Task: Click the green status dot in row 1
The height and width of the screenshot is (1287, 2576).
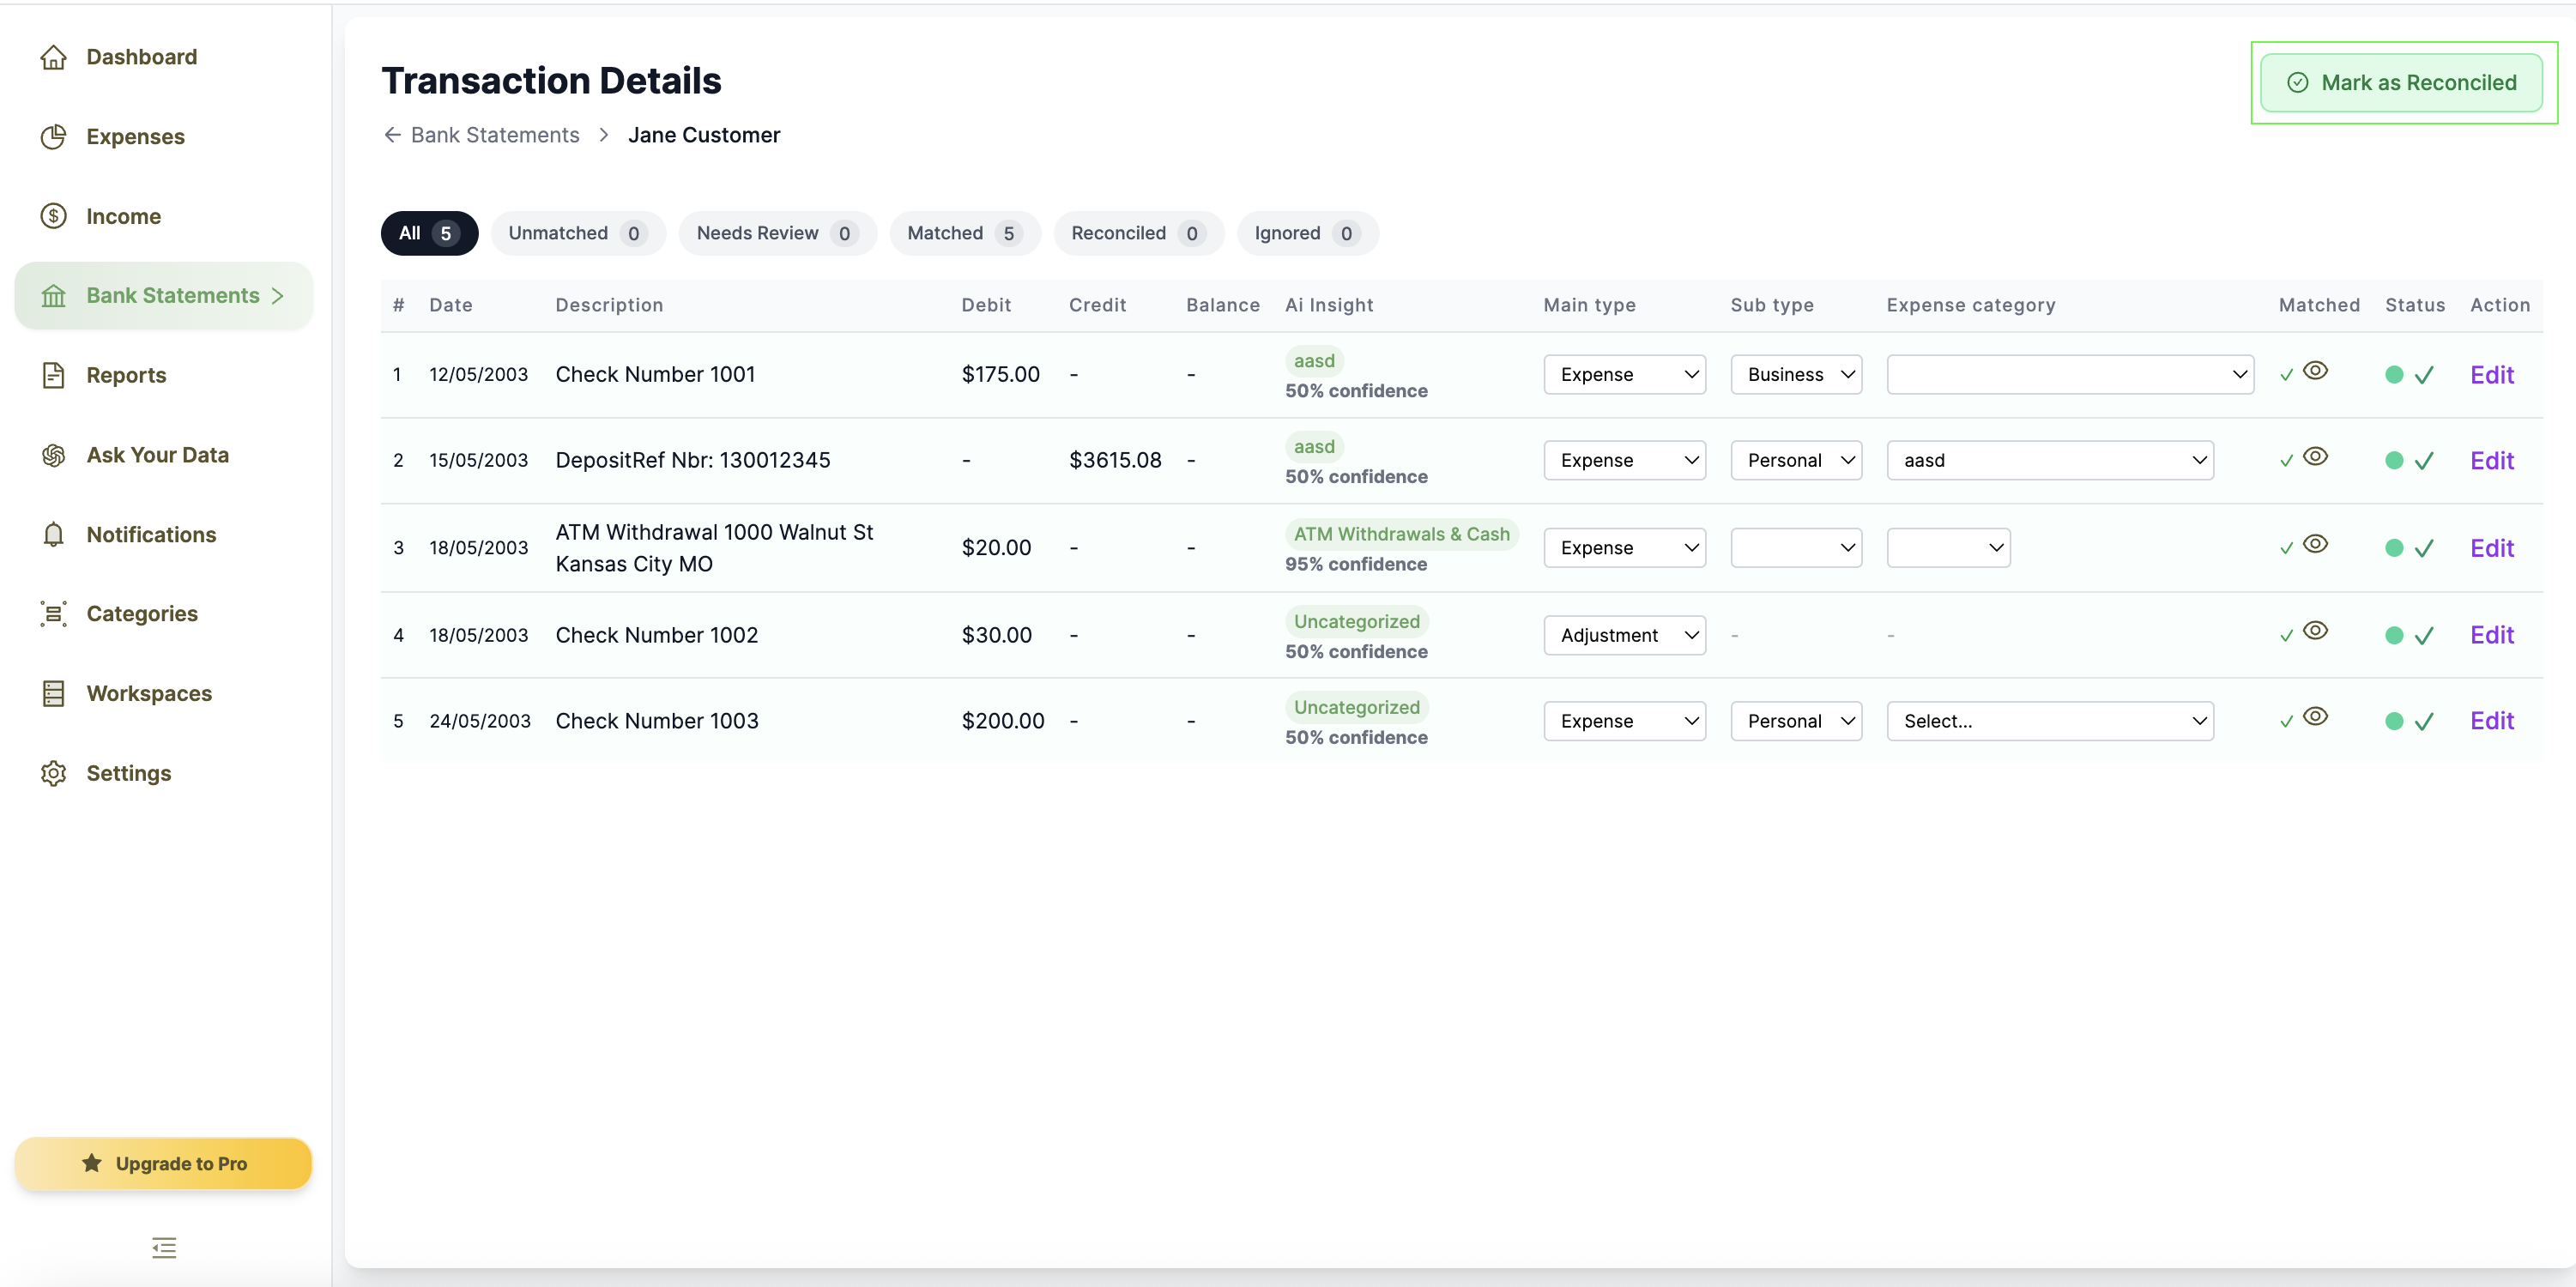Action: point(2394,375)
